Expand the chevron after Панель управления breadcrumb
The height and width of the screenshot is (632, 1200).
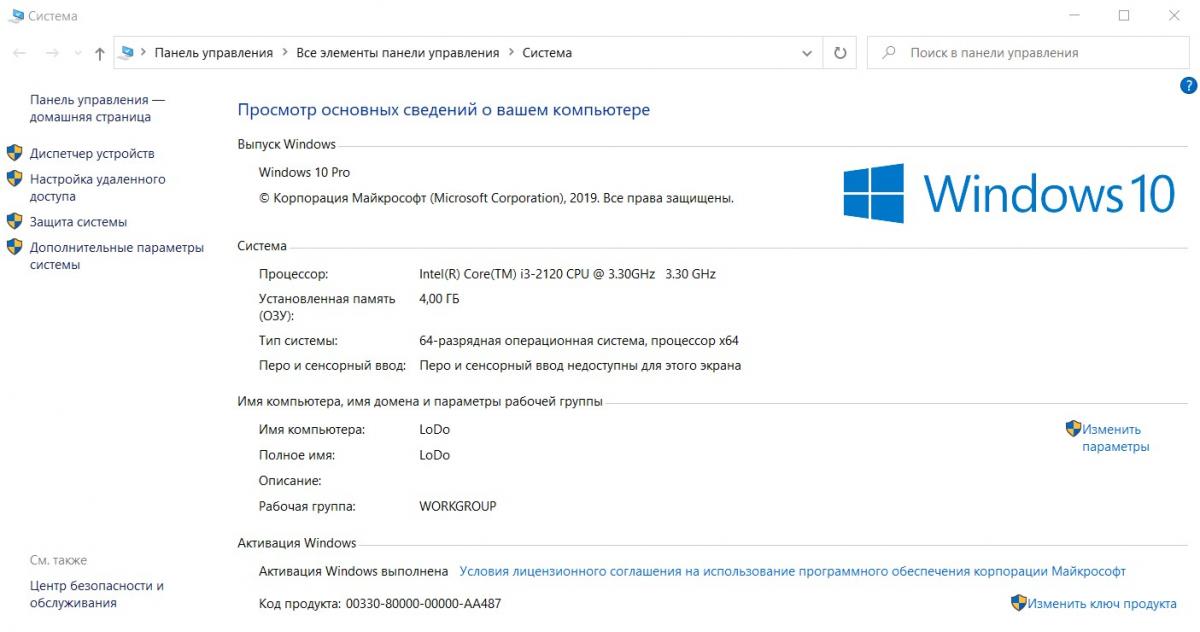tap(284, 53)
